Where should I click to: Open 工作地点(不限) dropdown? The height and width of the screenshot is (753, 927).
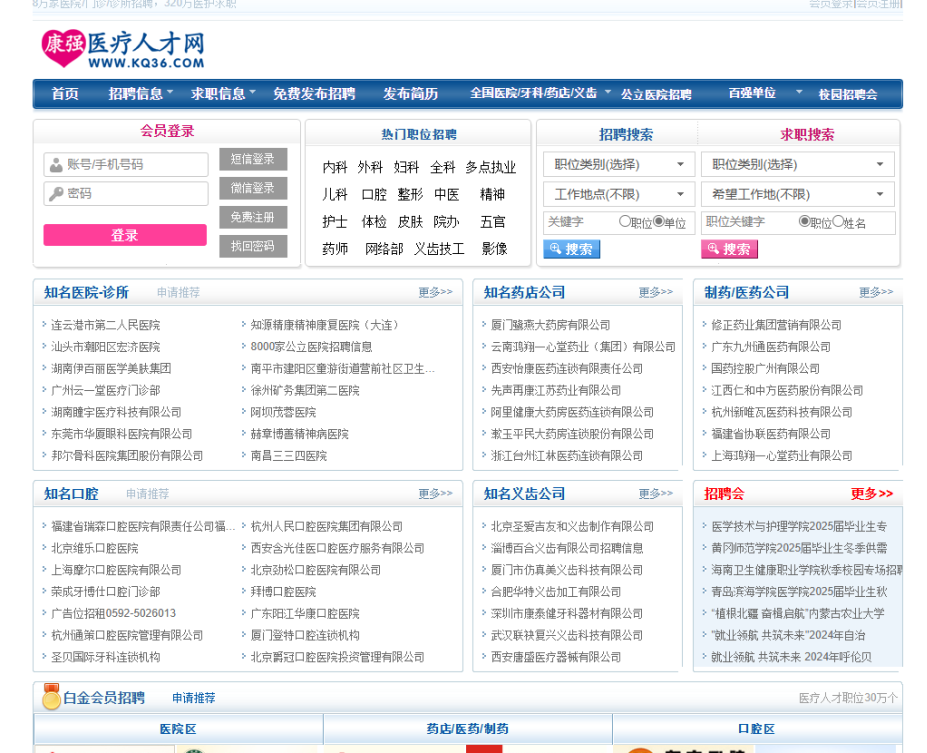[x=618, y=194]
